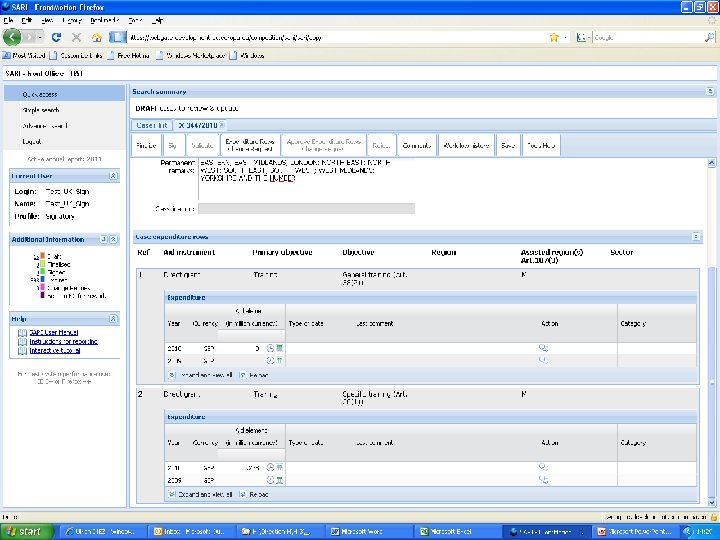The height and width of the screenshot is (540, 720).
Task: Click Logout in left navigation
Action: [32, 141]
